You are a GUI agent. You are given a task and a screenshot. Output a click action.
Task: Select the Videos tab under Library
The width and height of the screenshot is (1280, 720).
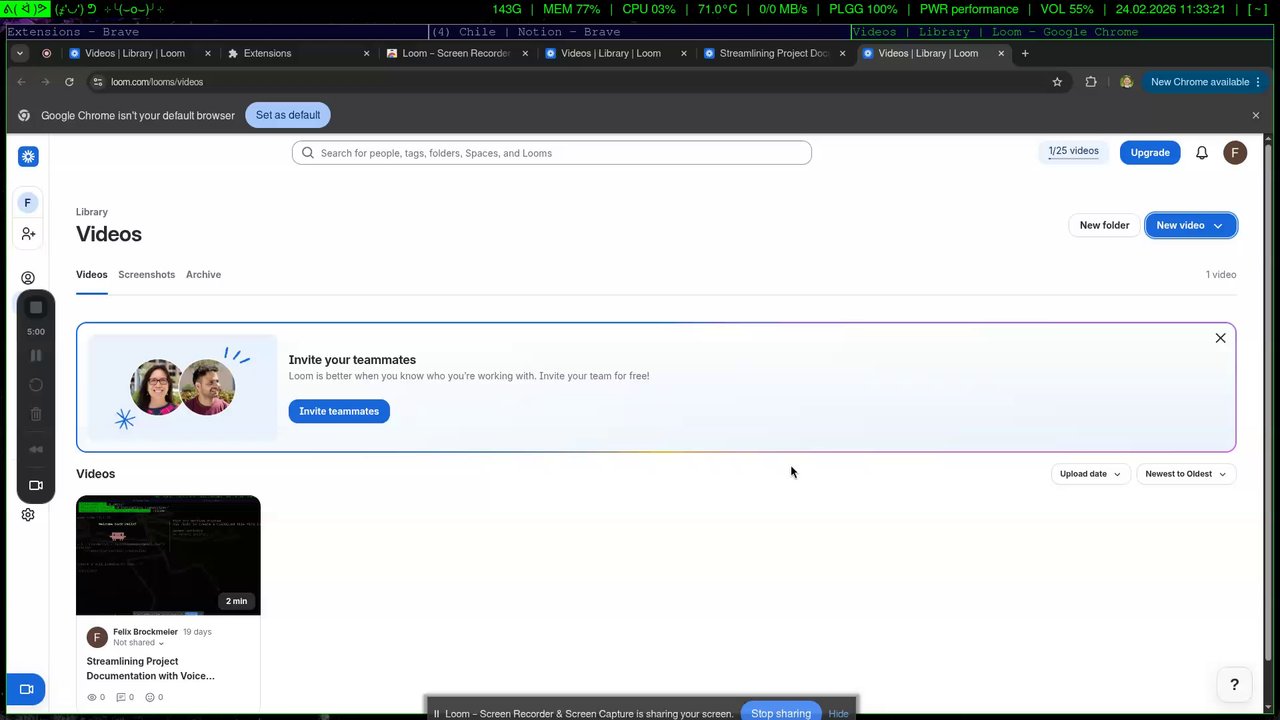coord(92,274)
